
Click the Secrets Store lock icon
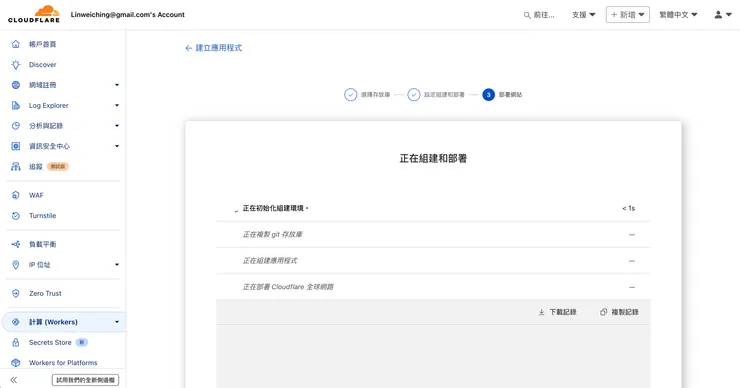pos(16,342)
